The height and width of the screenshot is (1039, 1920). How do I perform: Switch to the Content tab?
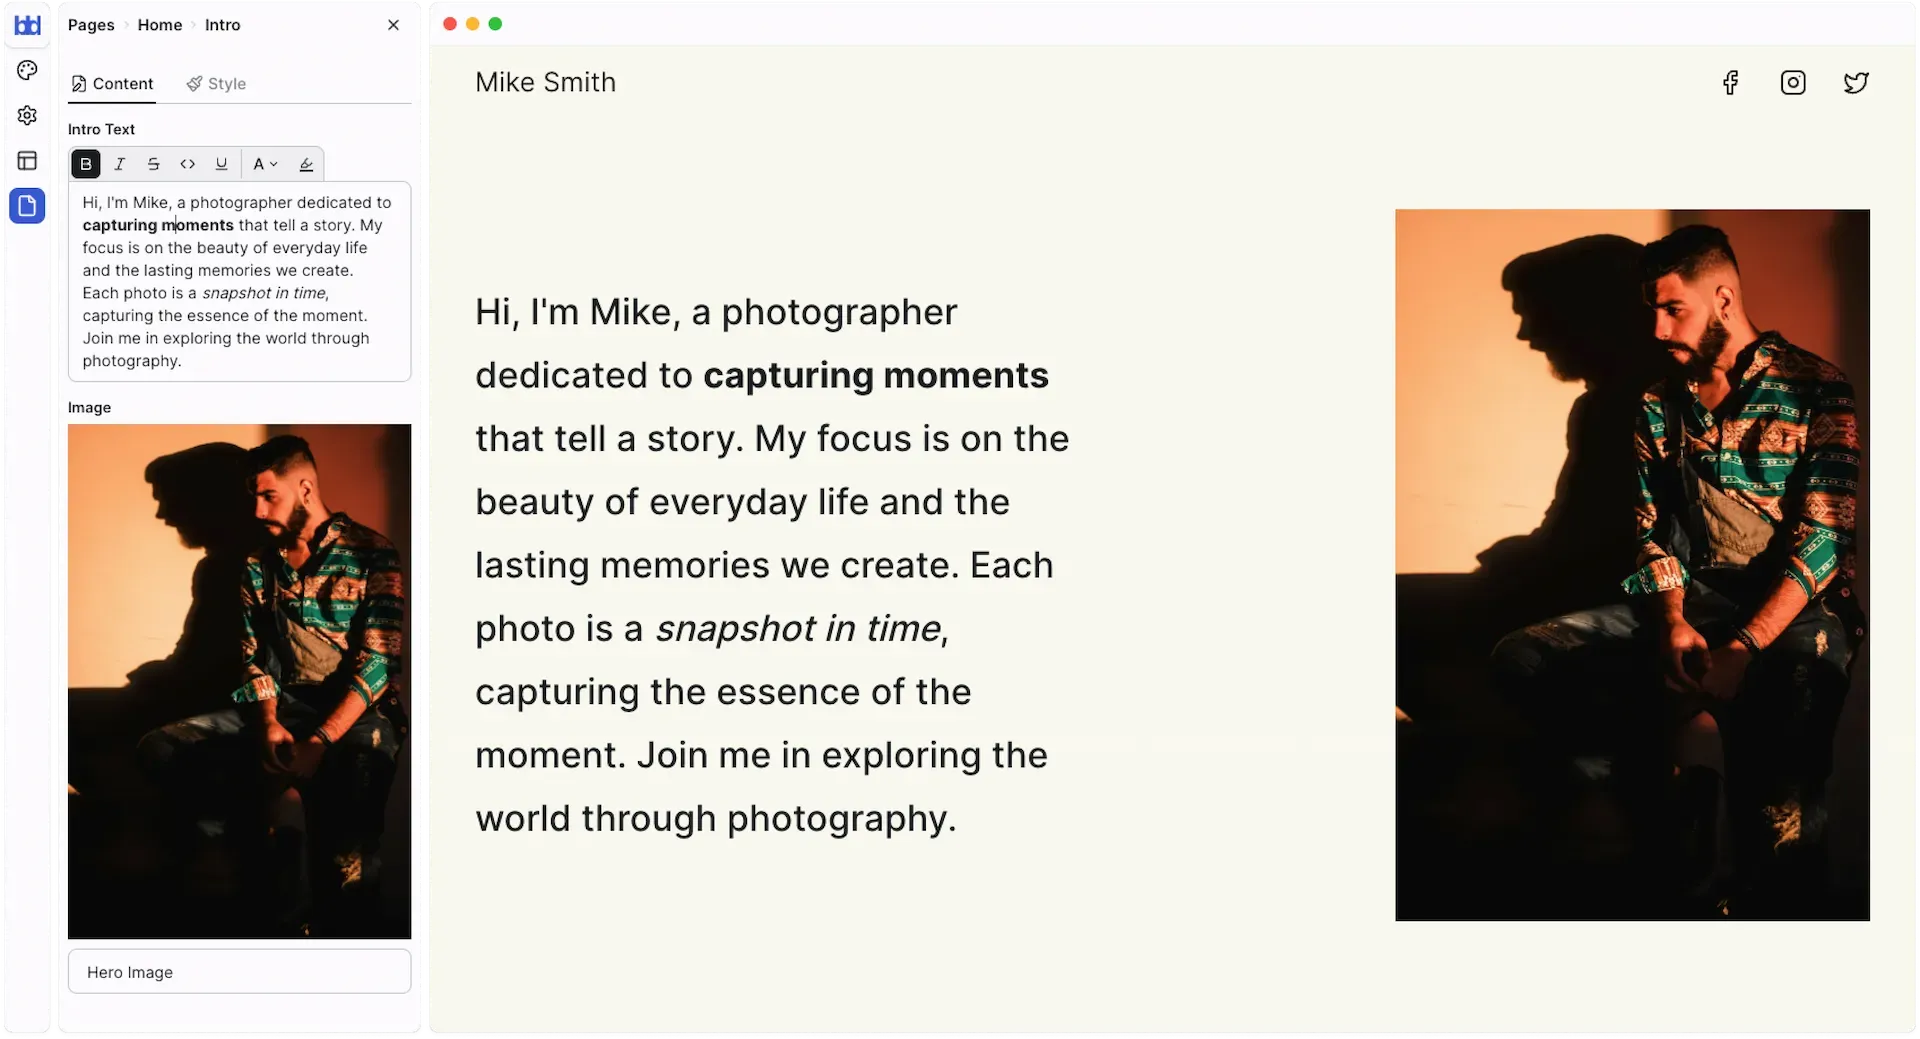(112, 84)
